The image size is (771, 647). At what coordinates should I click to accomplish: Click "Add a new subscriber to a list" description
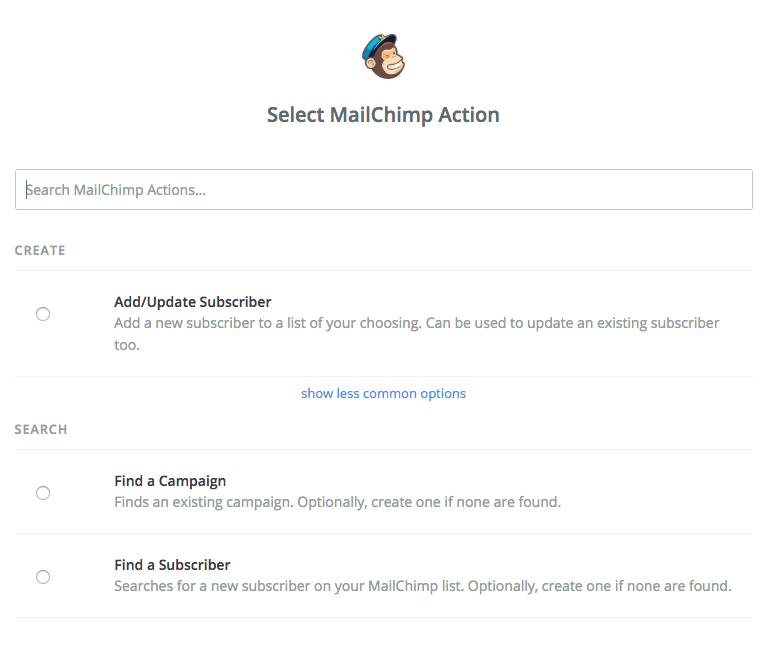point(240,323)
